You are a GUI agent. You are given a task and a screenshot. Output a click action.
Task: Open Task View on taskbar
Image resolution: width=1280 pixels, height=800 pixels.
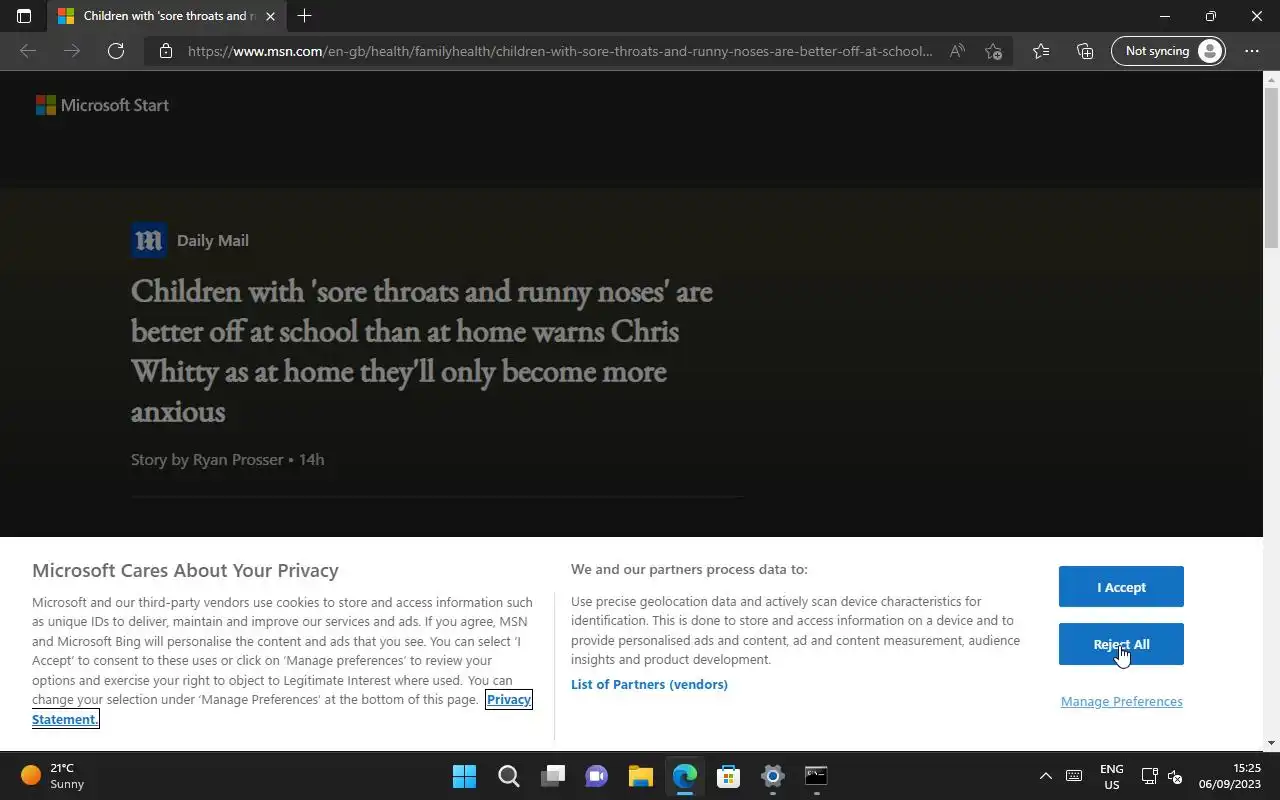pyautogui.click(x=552, y=776)
